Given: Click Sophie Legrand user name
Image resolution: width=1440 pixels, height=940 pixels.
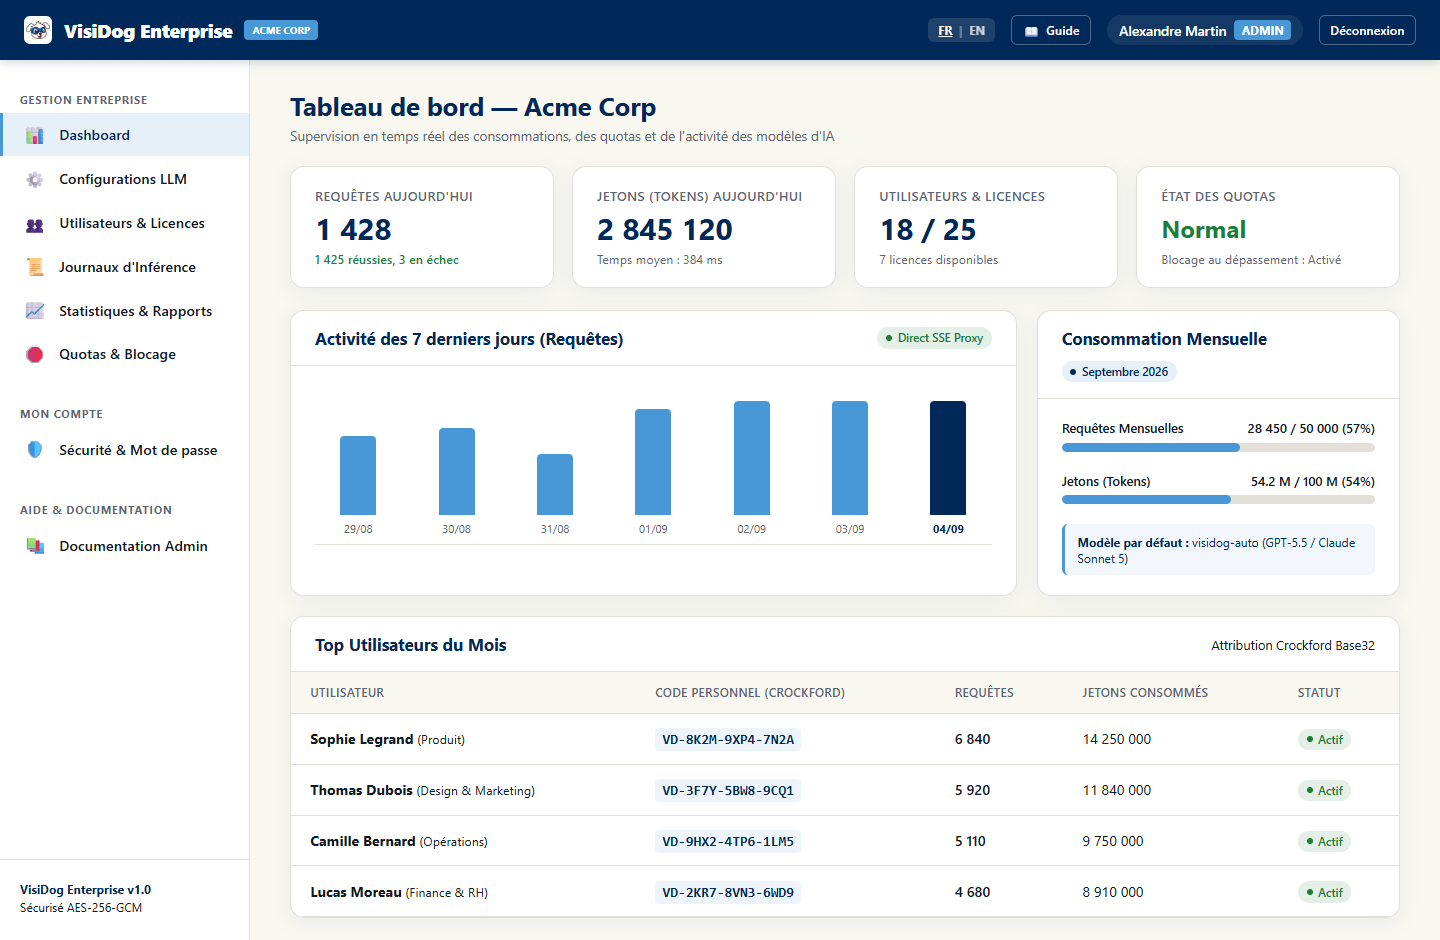Looking at the screenshot, I should [x=361, y=739].
